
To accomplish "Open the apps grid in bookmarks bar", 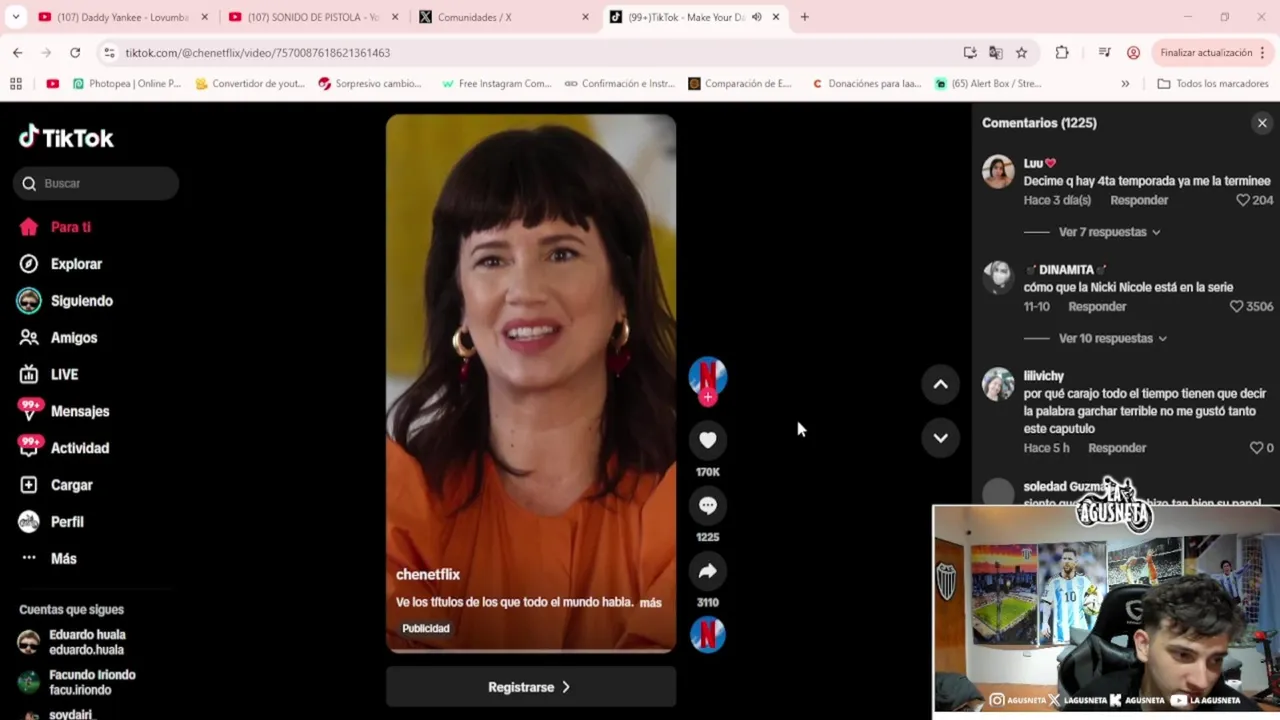I will (16, 84).
